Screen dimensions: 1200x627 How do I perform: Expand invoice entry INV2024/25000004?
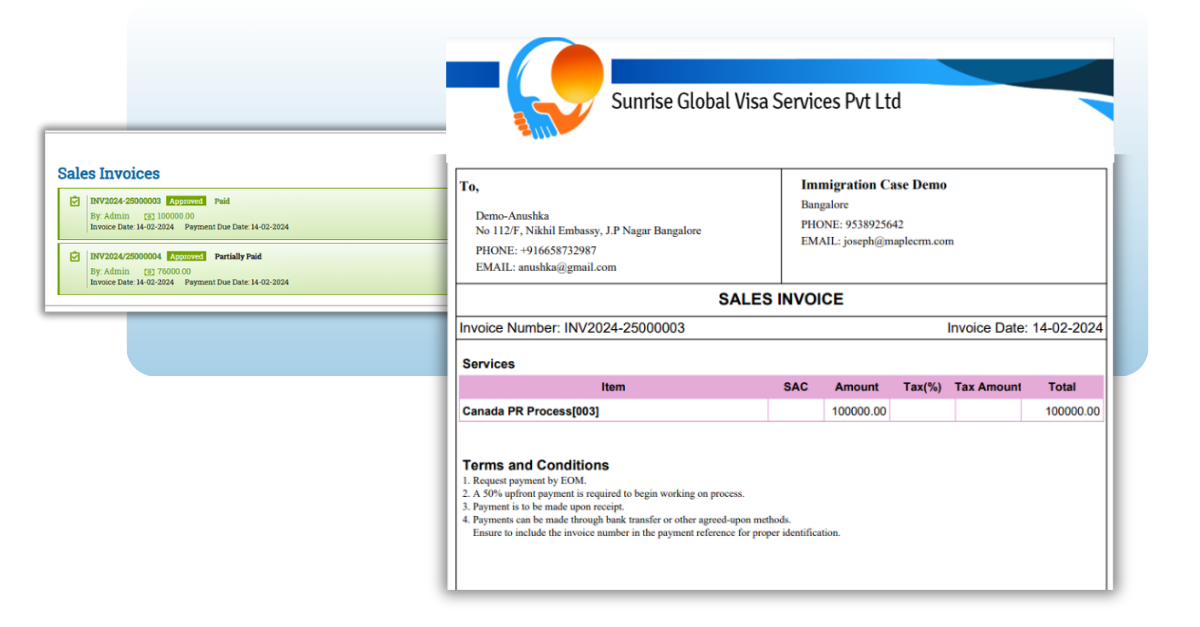pos(128,256)
